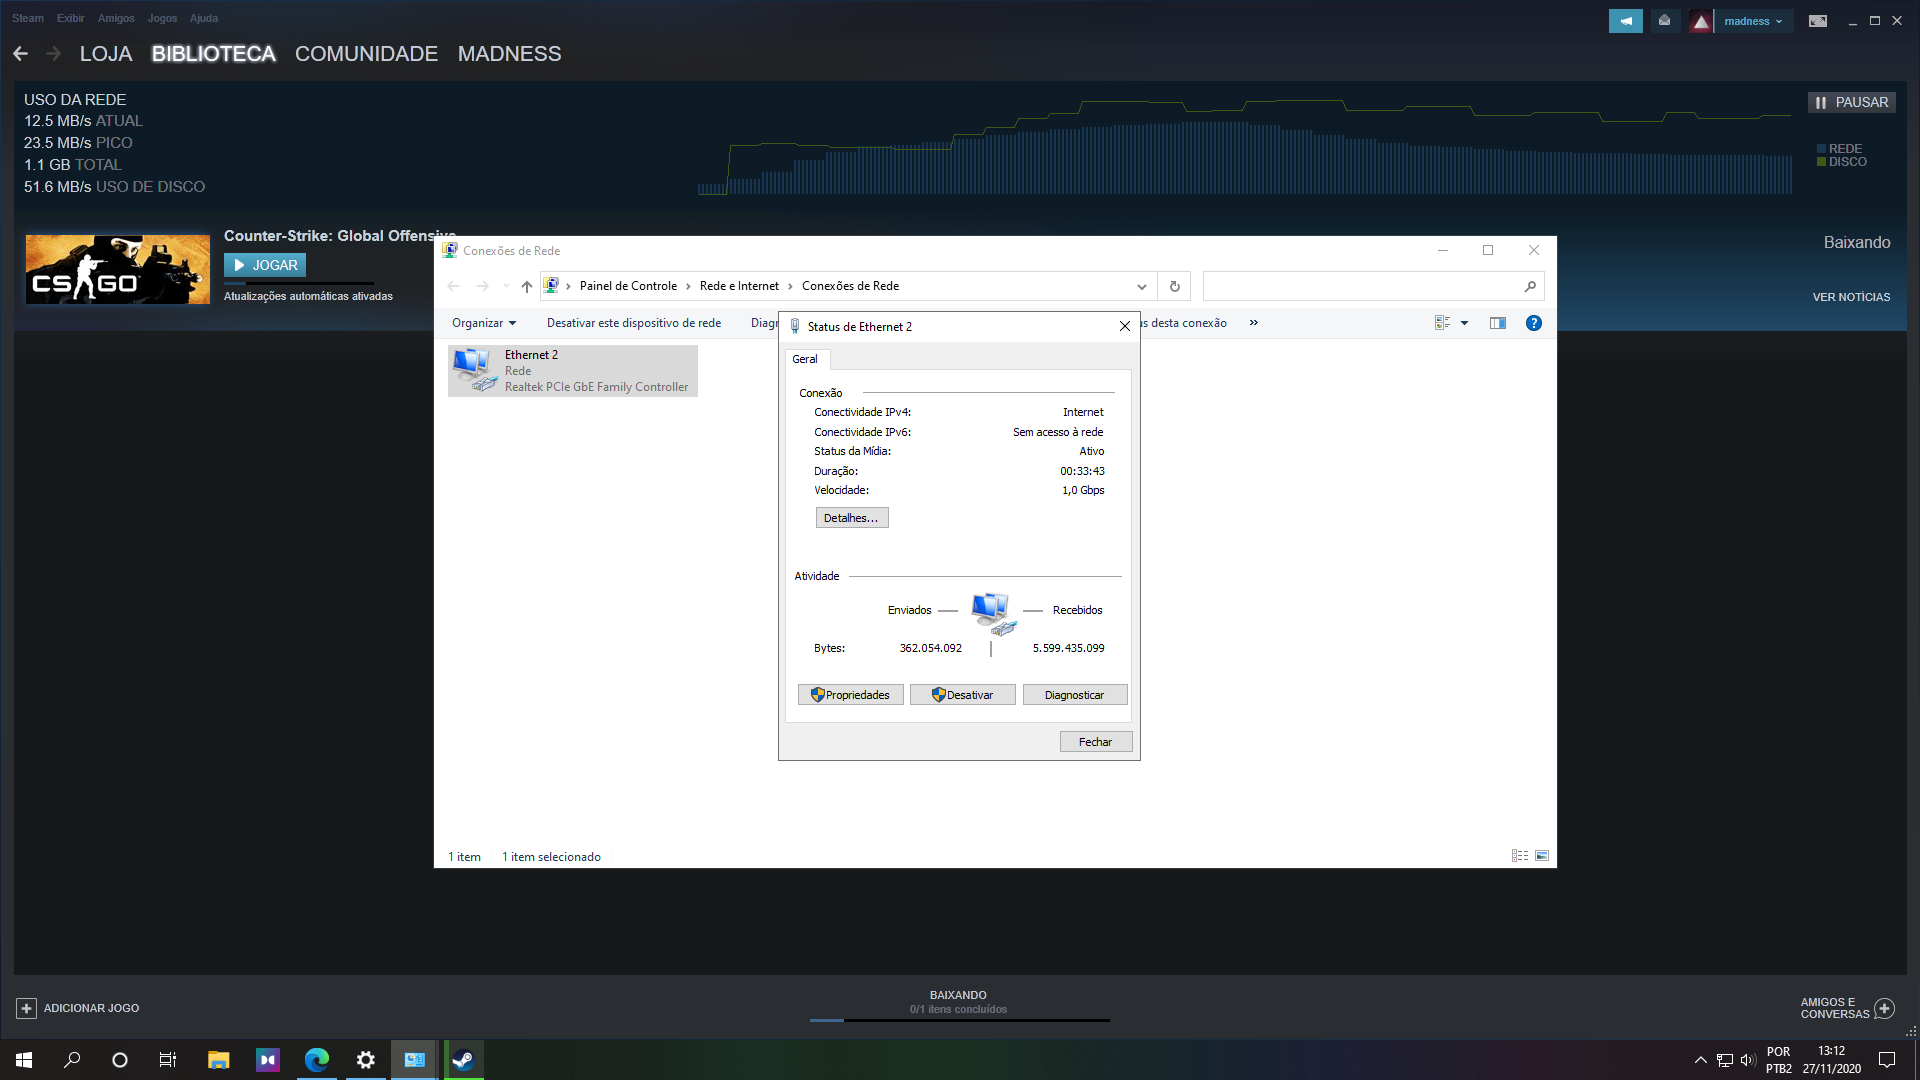Open the Organizar dropdown menu
1920x1080 pixels.
click(484, 323)
